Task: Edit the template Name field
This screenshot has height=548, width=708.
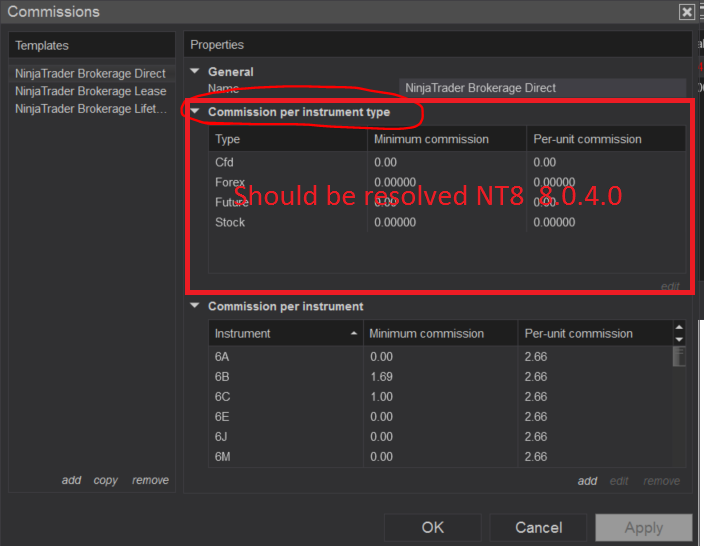Action: pos(543,88)
